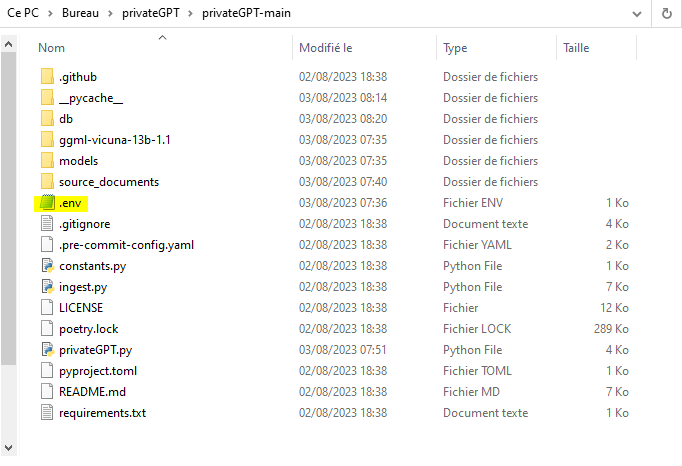The width and height of the screenshot is (682, 466).
Task: Click the privateGPT-main breadcrumb segment
Action: (x=248, y=15)
